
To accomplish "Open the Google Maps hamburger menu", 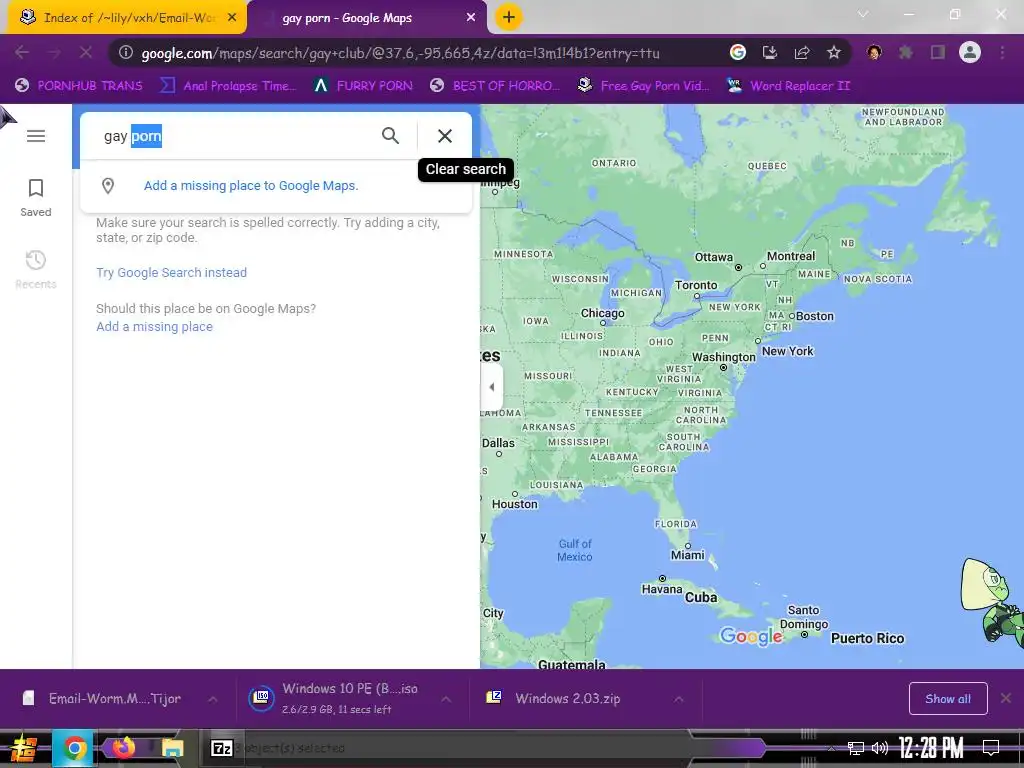I will (x=36, y=136).
